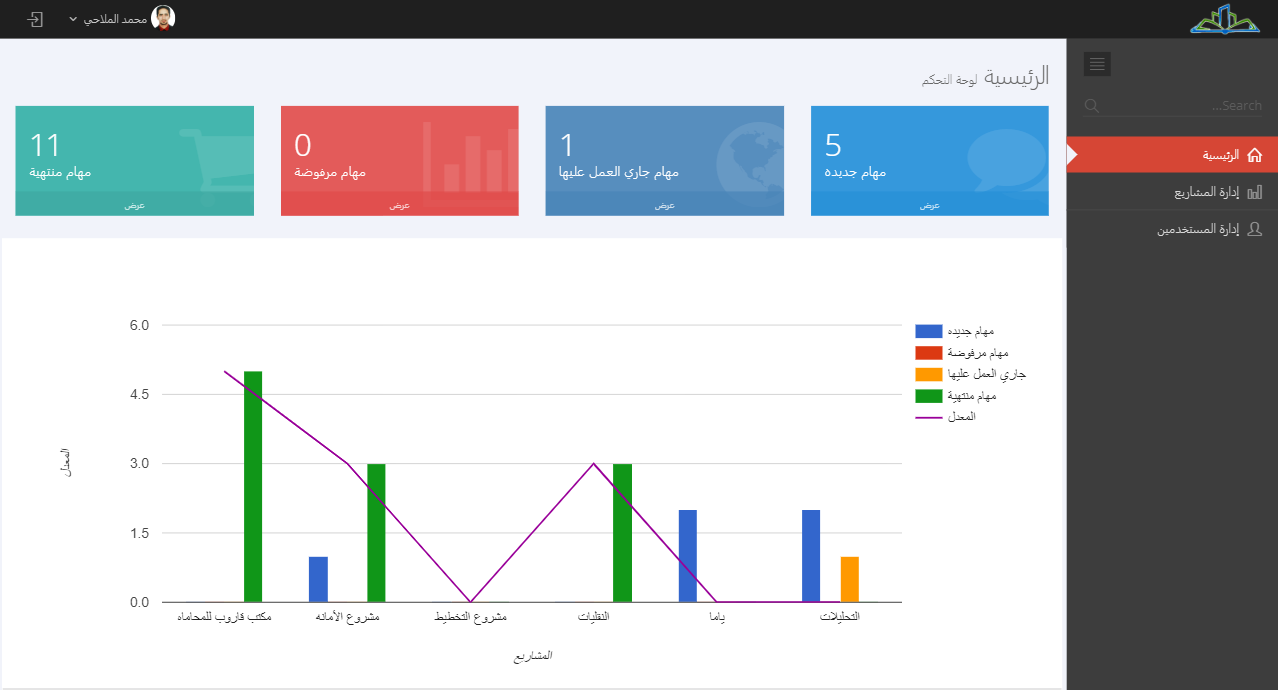
Task: Click axis label مكتب قاروب للمحاماه
Action: click(x=224, y=617)
